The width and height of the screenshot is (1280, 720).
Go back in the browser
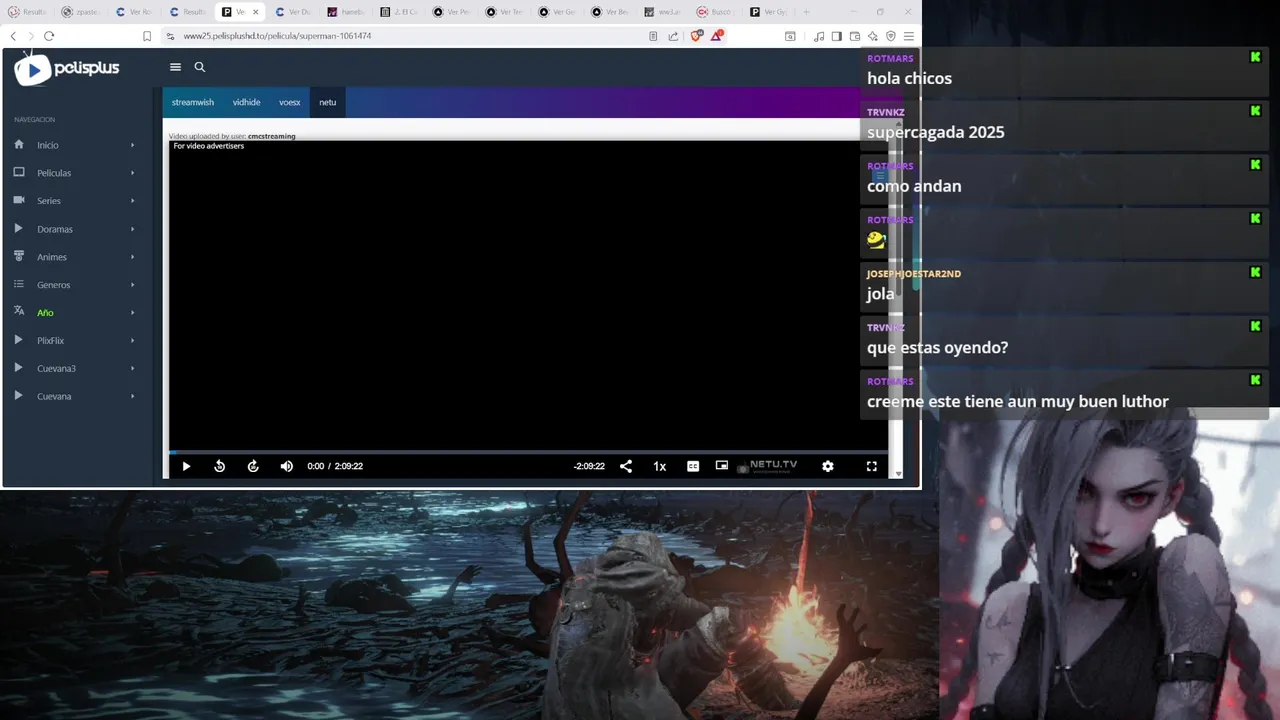pos(13,36)
